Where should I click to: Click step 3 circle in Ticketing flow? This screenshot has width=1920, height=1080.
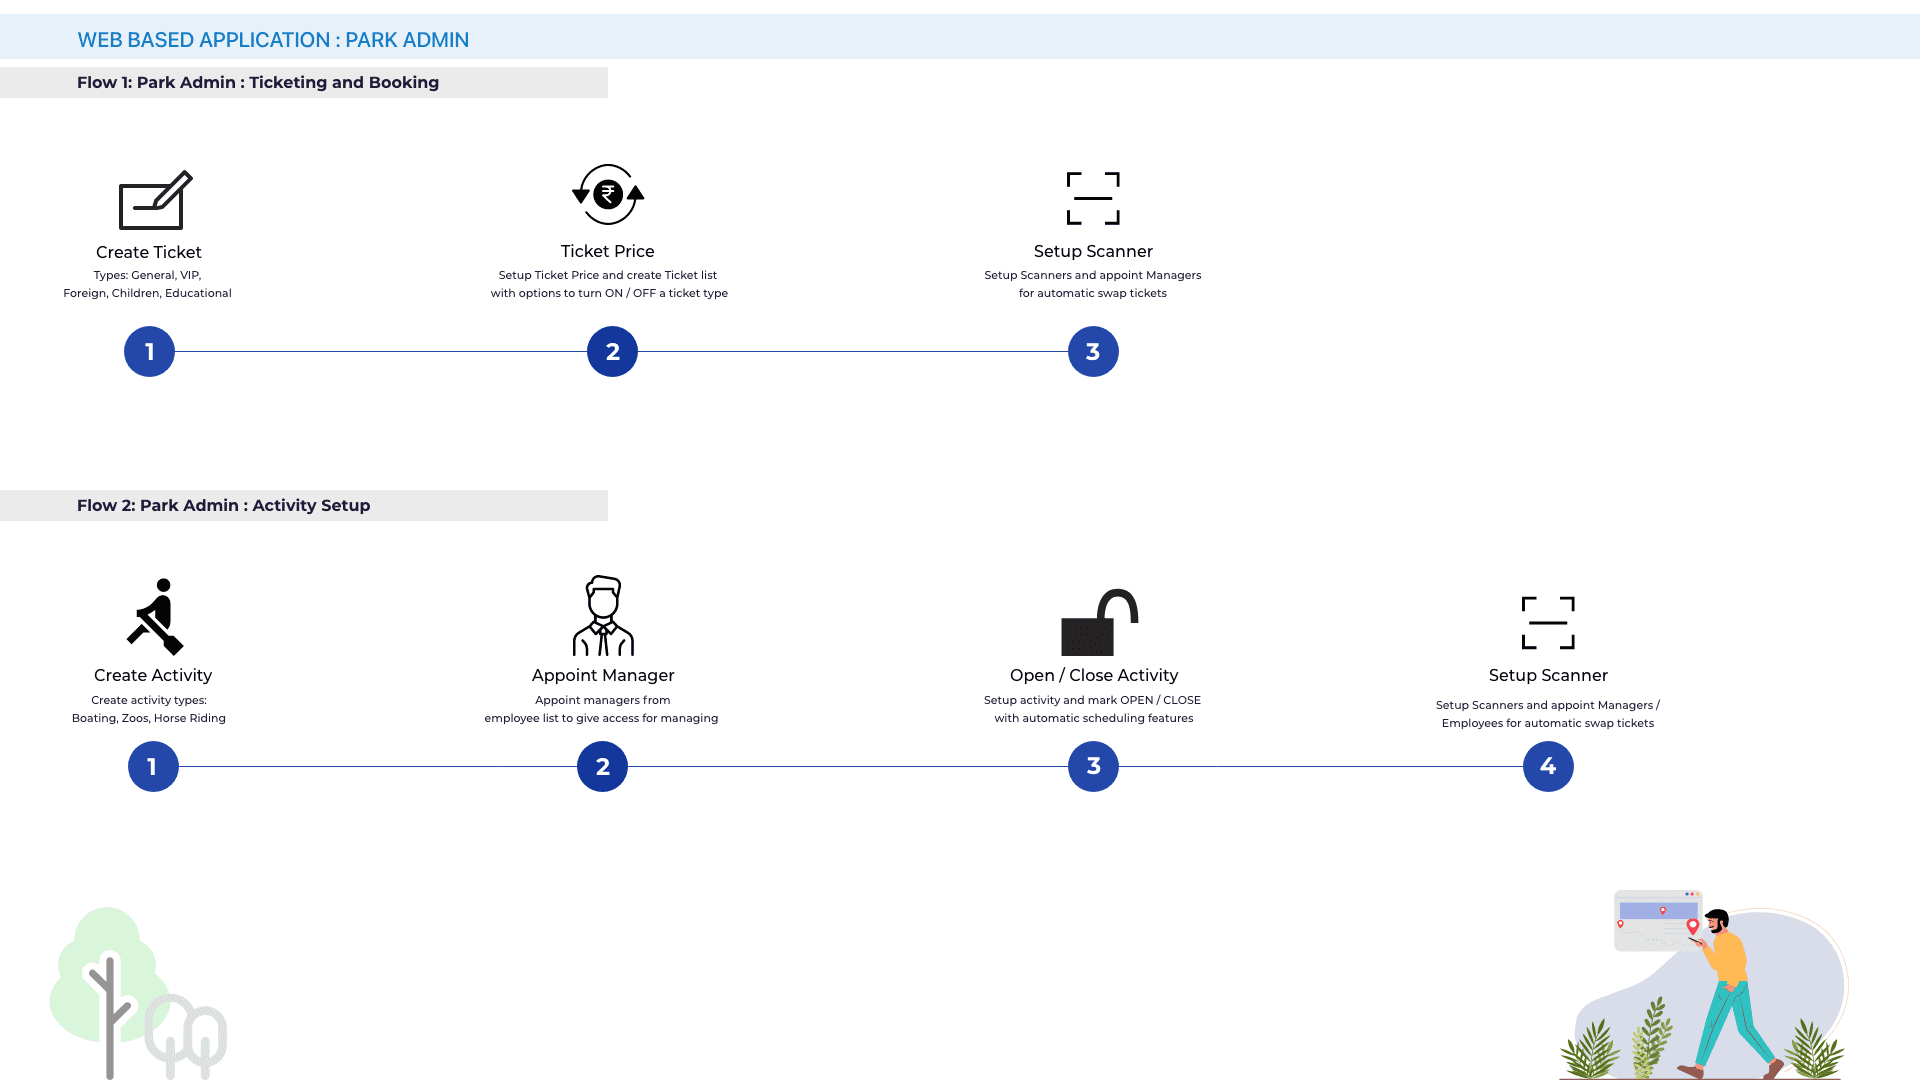pos(1093,352)
